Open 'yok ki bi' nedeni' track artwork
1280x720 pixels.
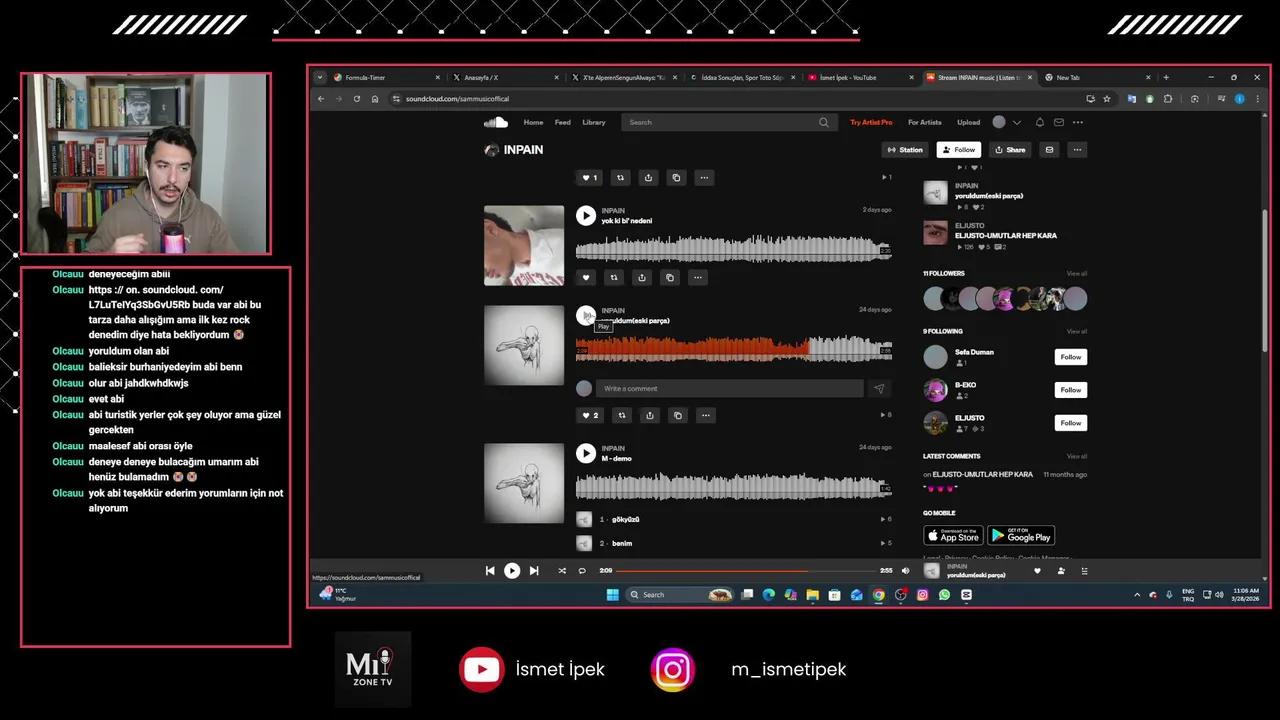click(524, 246)
